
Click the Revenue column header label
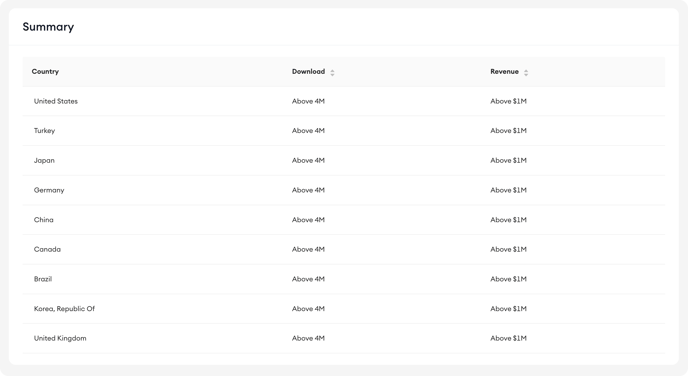504,72
